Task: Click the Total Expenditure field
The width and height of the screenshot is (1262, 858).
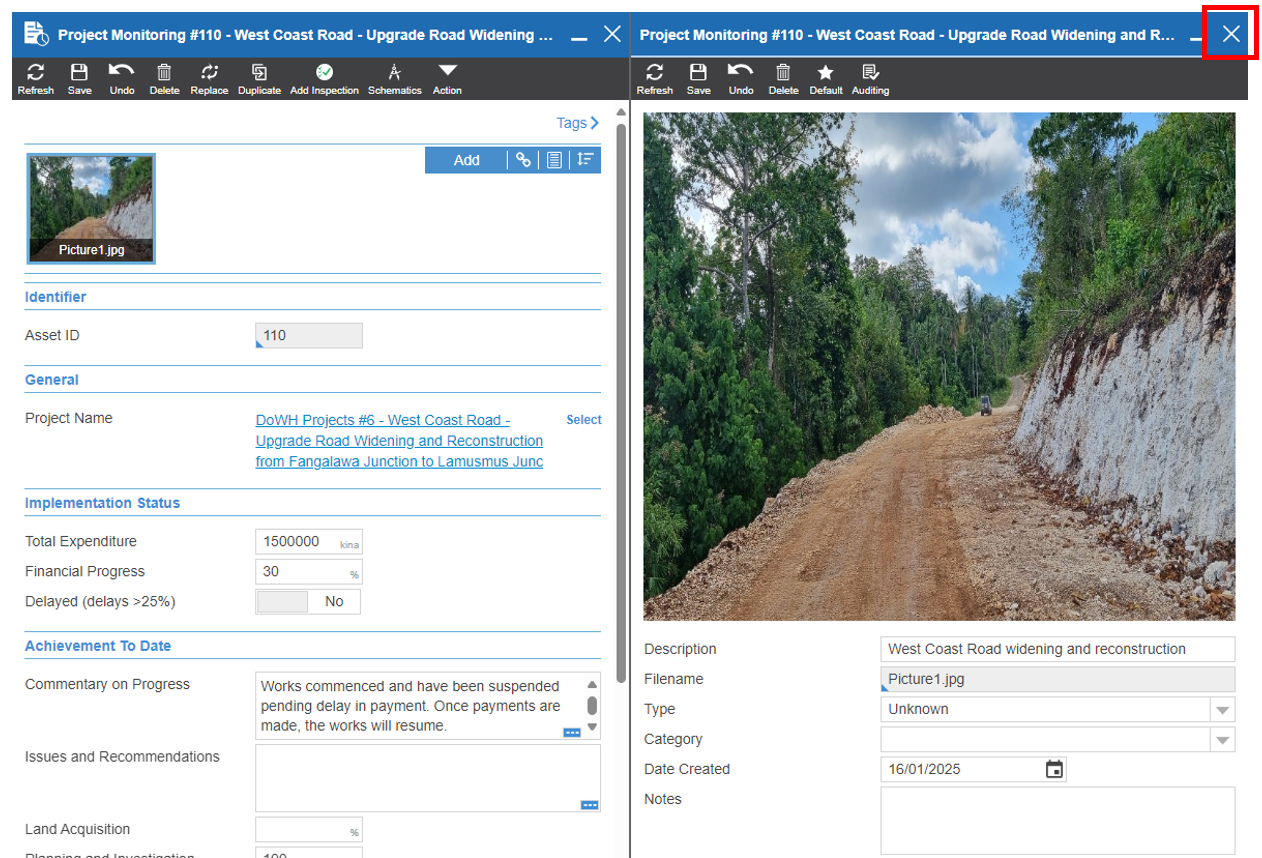Action: tap(309, 542)
